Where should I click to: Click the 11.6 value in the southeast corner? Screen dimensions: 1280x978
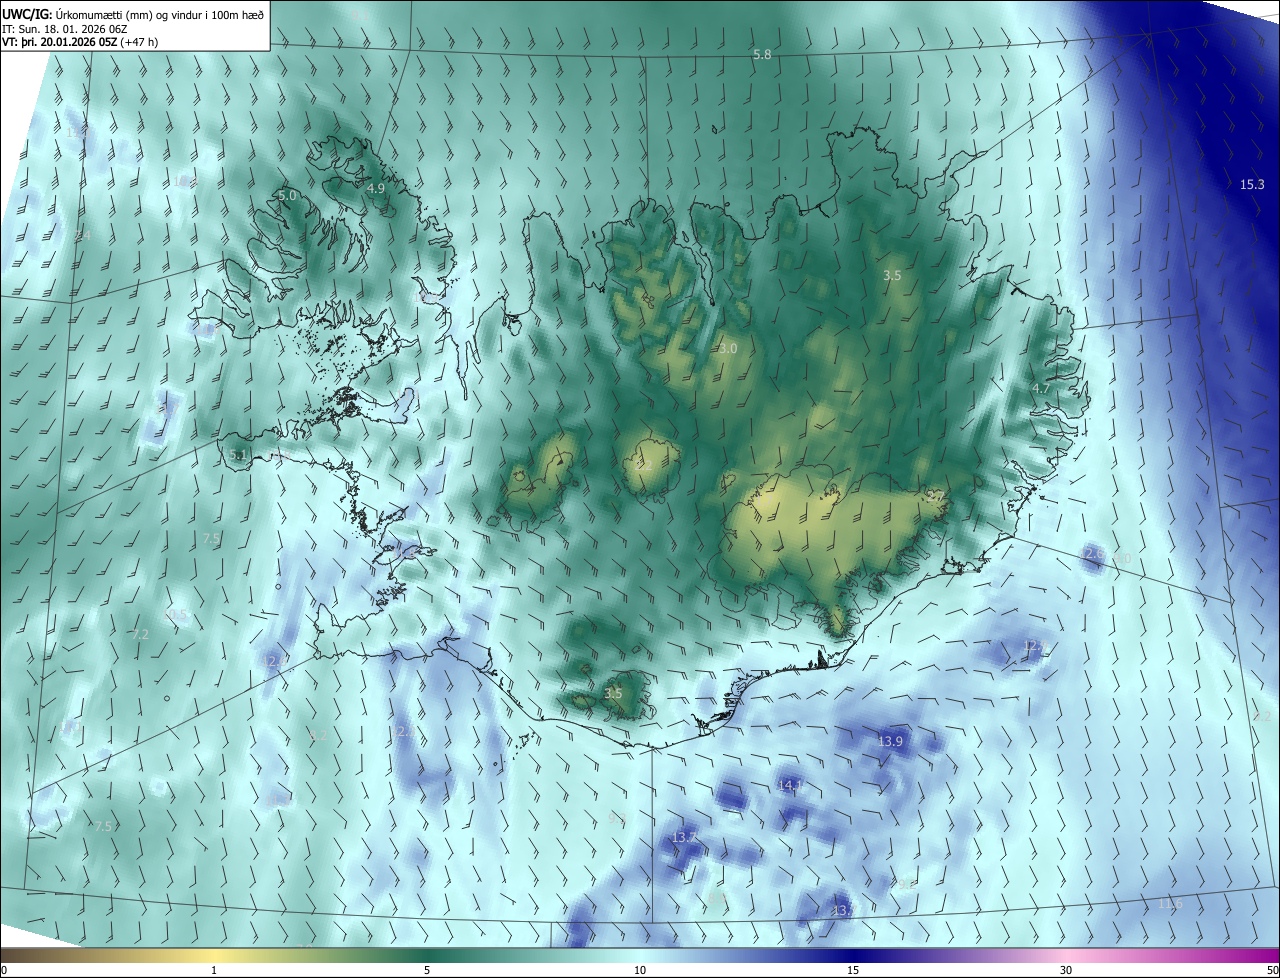click(1170, 904)
